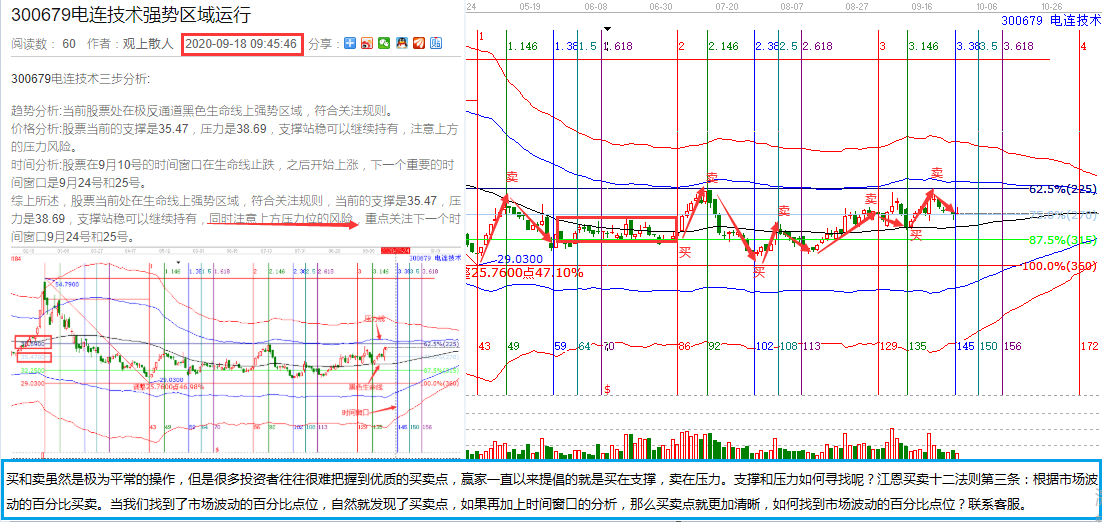
Task: Click the boxed publish date 2020-09-18 09:45:46
Action: (241, 44)
